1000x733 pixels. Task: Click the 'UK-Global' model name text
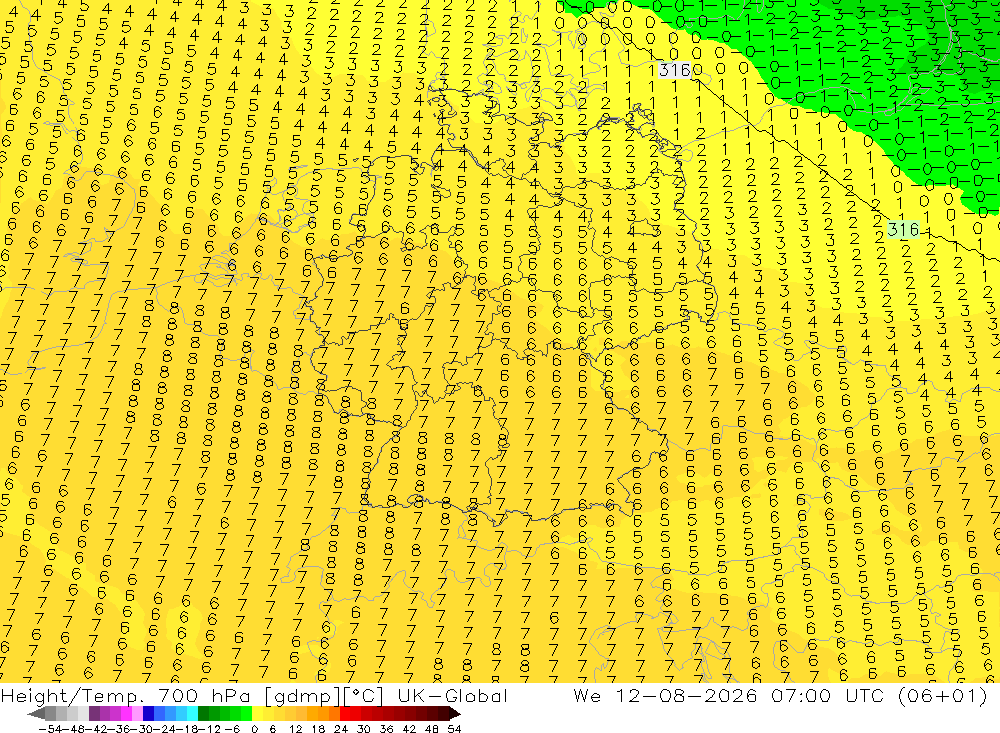[452, 695]
